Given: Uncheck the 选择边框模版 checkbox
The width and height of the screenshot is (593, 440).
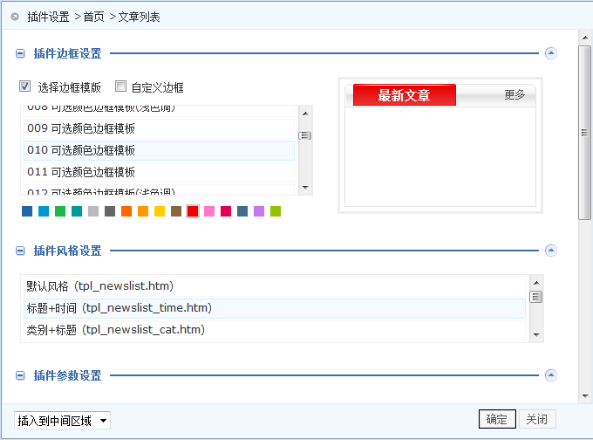Looking at the screenshot, I should pos(25,86).
